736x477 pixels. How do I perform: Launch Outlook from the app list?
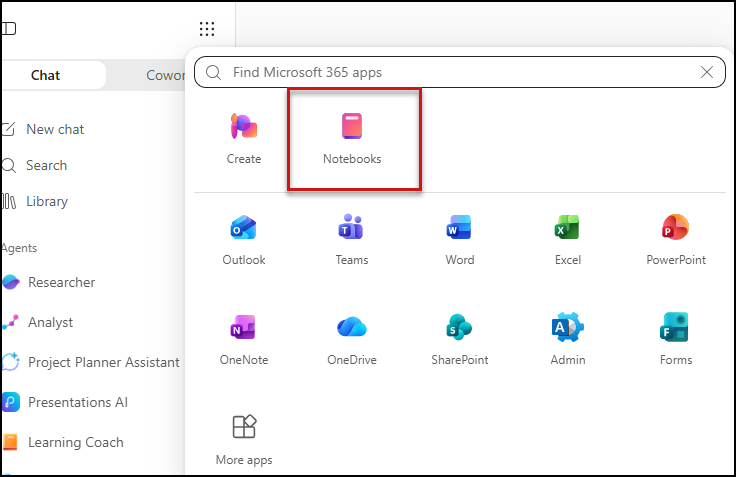[x=244, y=240]
